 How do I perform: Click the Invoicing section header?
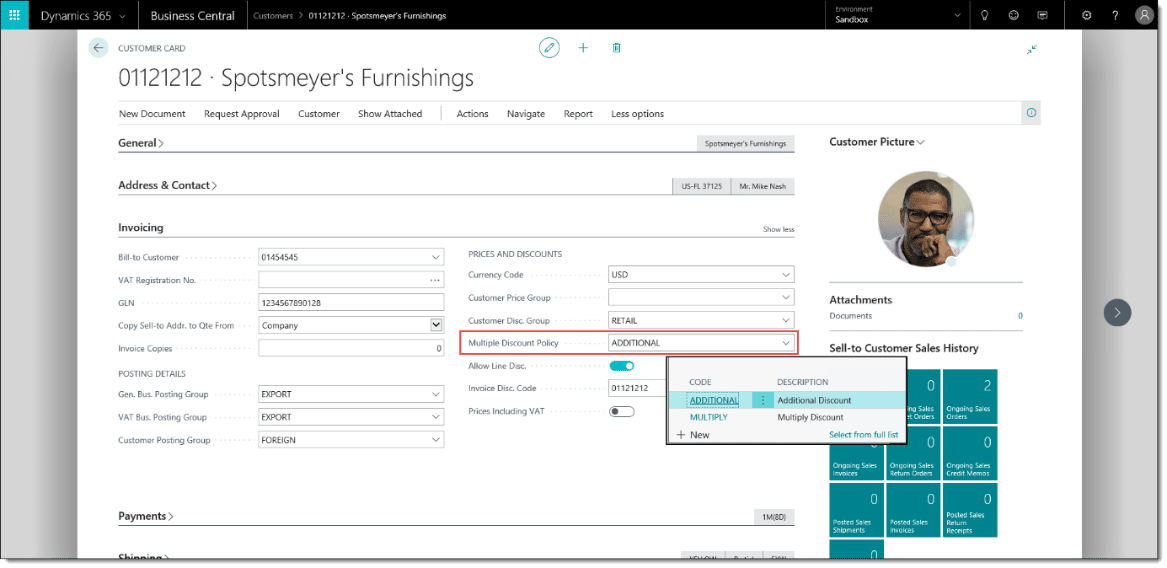point(141,228)
